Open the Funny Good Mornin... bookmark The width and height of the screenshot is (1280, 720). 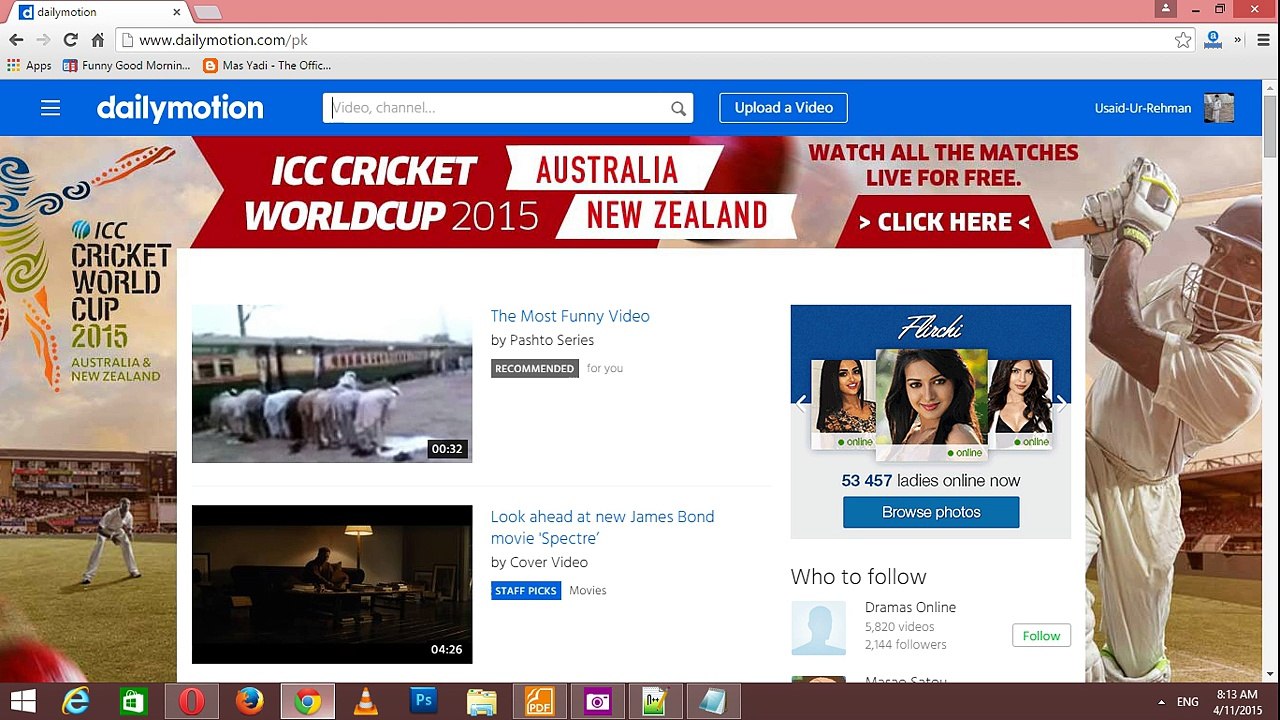tap(126, 65)
